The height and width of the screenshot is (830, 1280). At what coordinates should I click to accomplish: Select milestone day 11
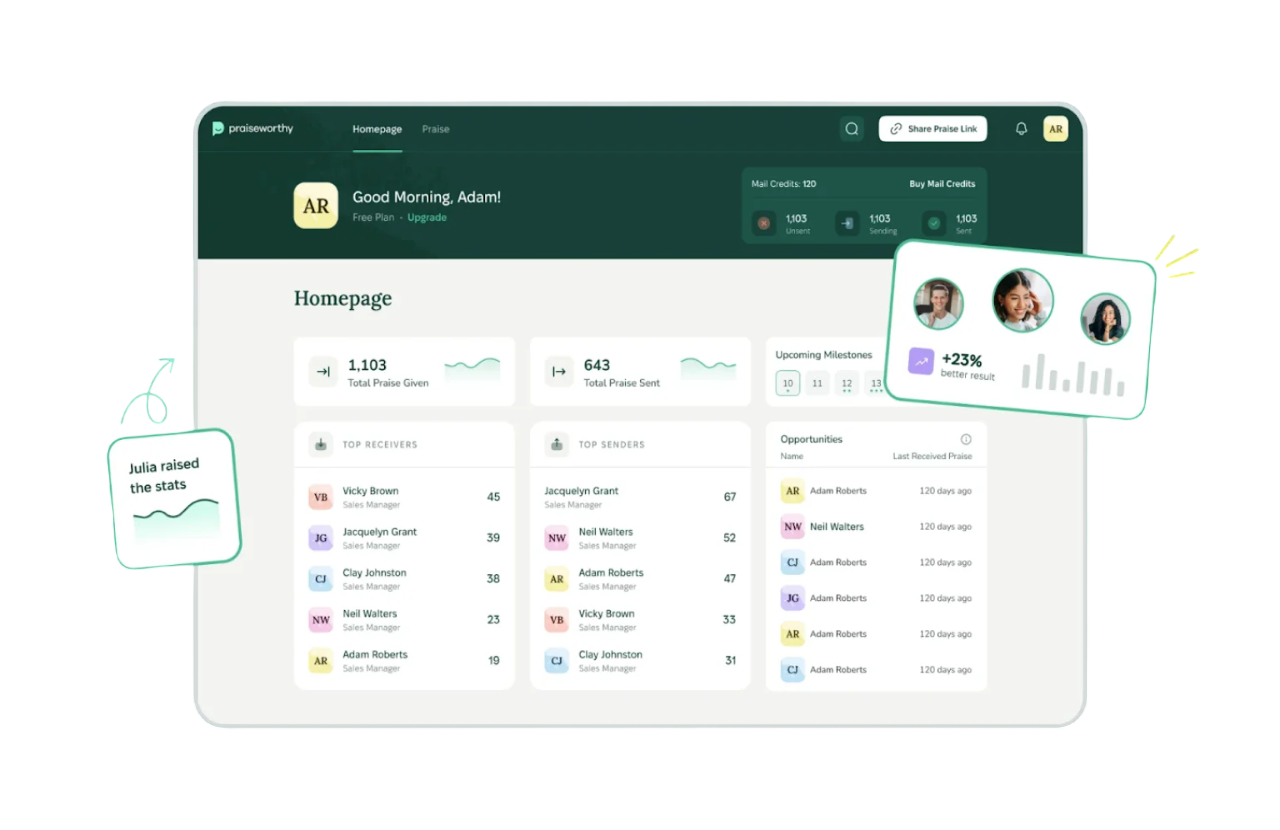click(x=817, y=383)
